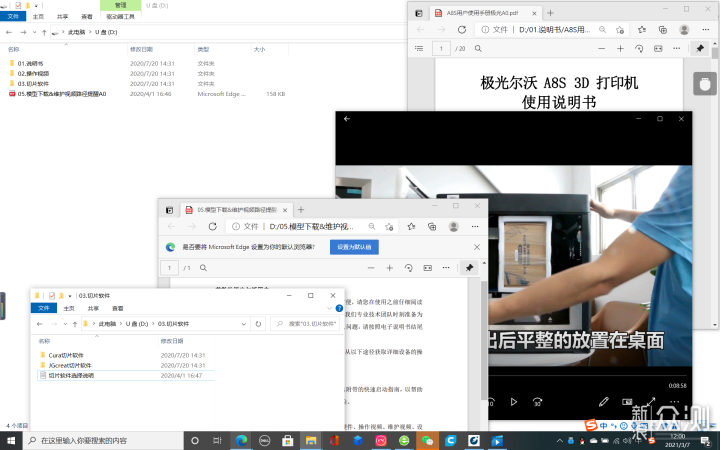The height and width of the screenshot is (450, 720).
Task: Click the front PDF page number field
Action: 169,268
